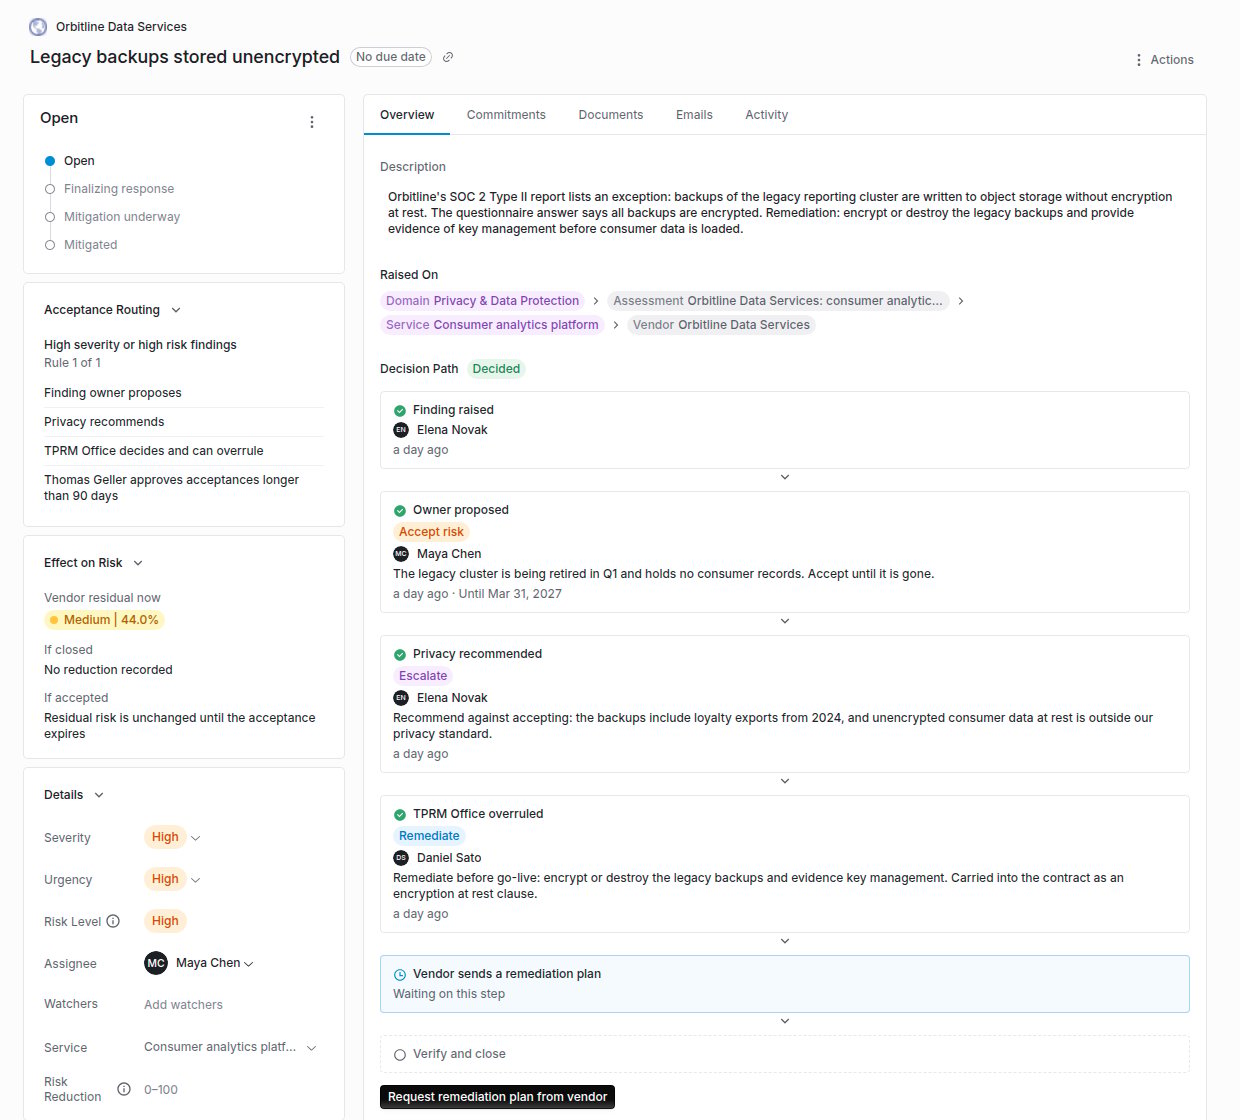Click the chevron after the Domain breadcrumb
Viewport: 1240px width, 1120px height.
click(x=596, y=301)
